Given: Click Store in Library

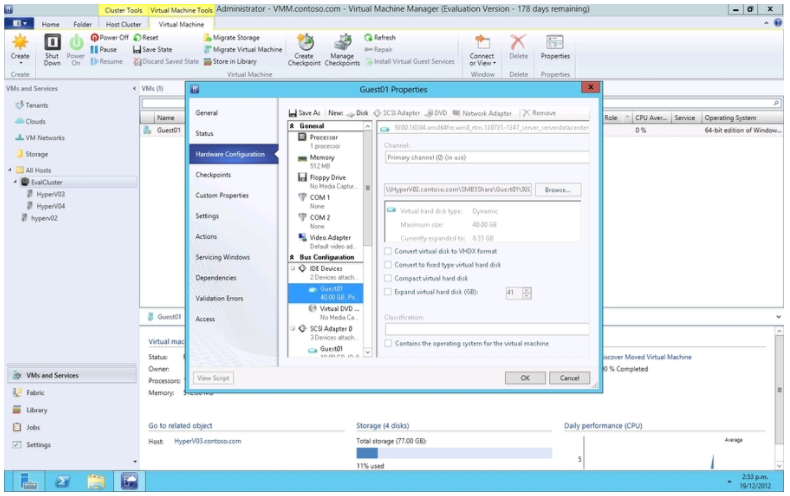Looking at the screenshot, I should tap(230, 61).
